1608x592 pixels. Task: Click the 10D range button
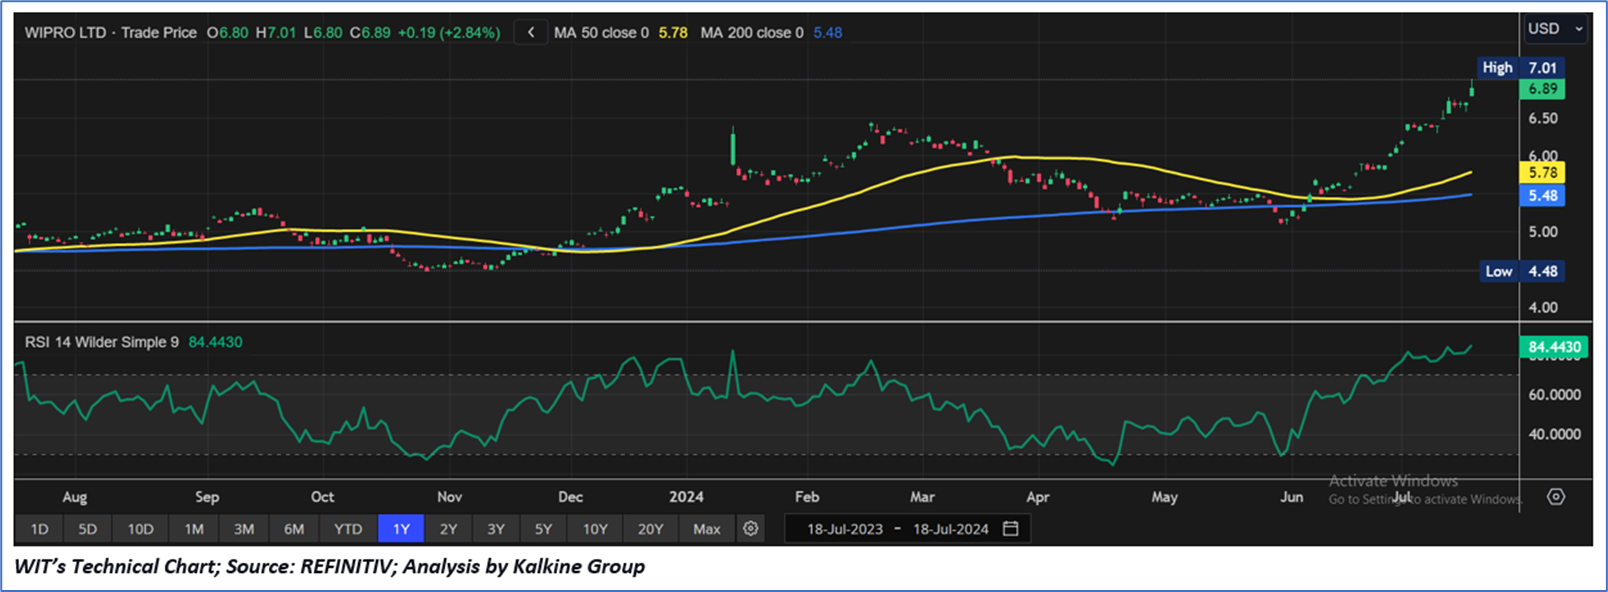(x=140, y=529)
